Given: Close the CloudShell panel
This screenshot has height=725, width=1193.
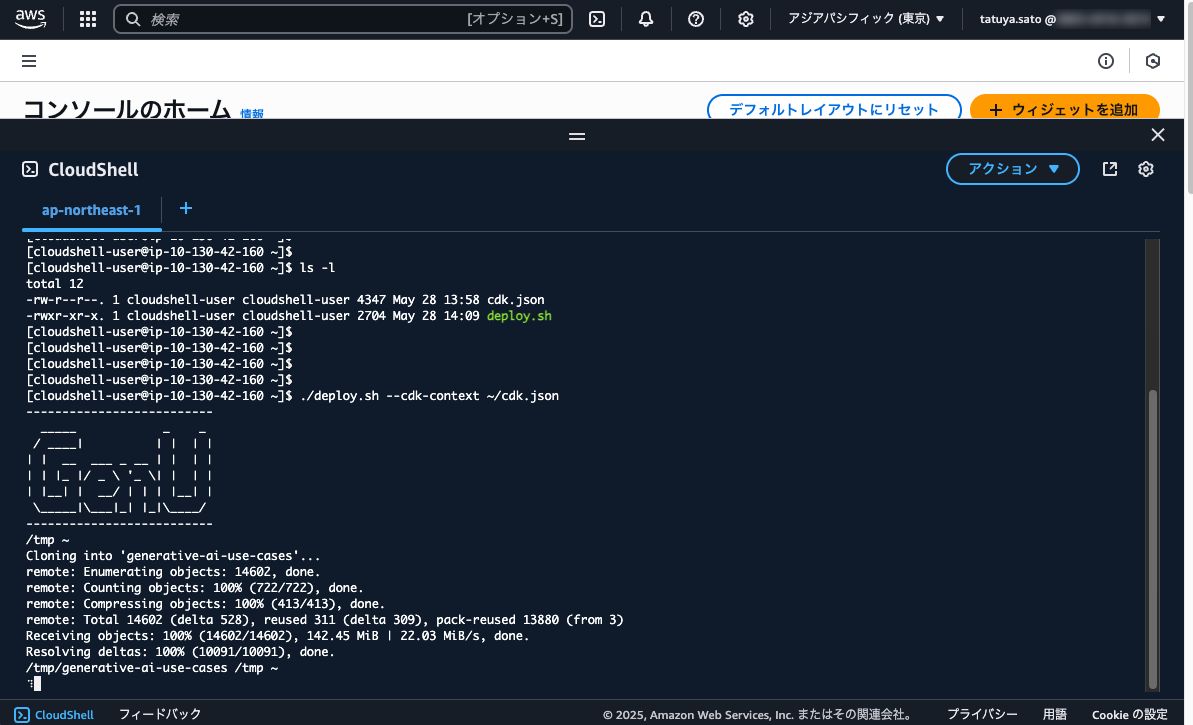Looking at the screenshot, I should coord(1158,135).
